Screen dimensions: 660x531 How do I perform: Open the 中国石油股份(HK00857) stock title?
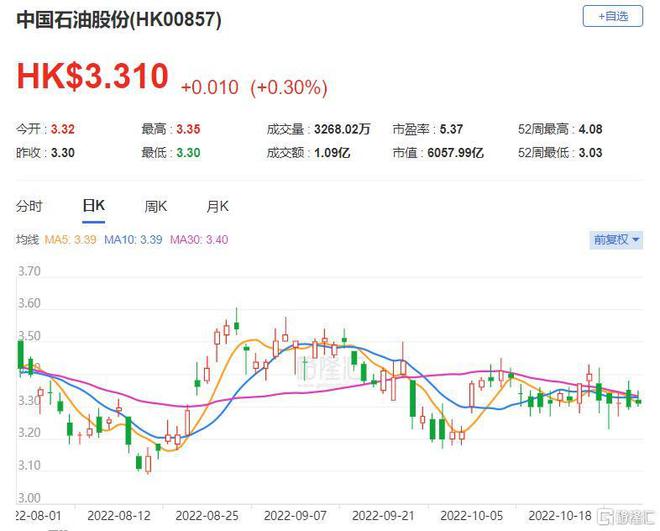pyautogui.click(x=119, y=20)
